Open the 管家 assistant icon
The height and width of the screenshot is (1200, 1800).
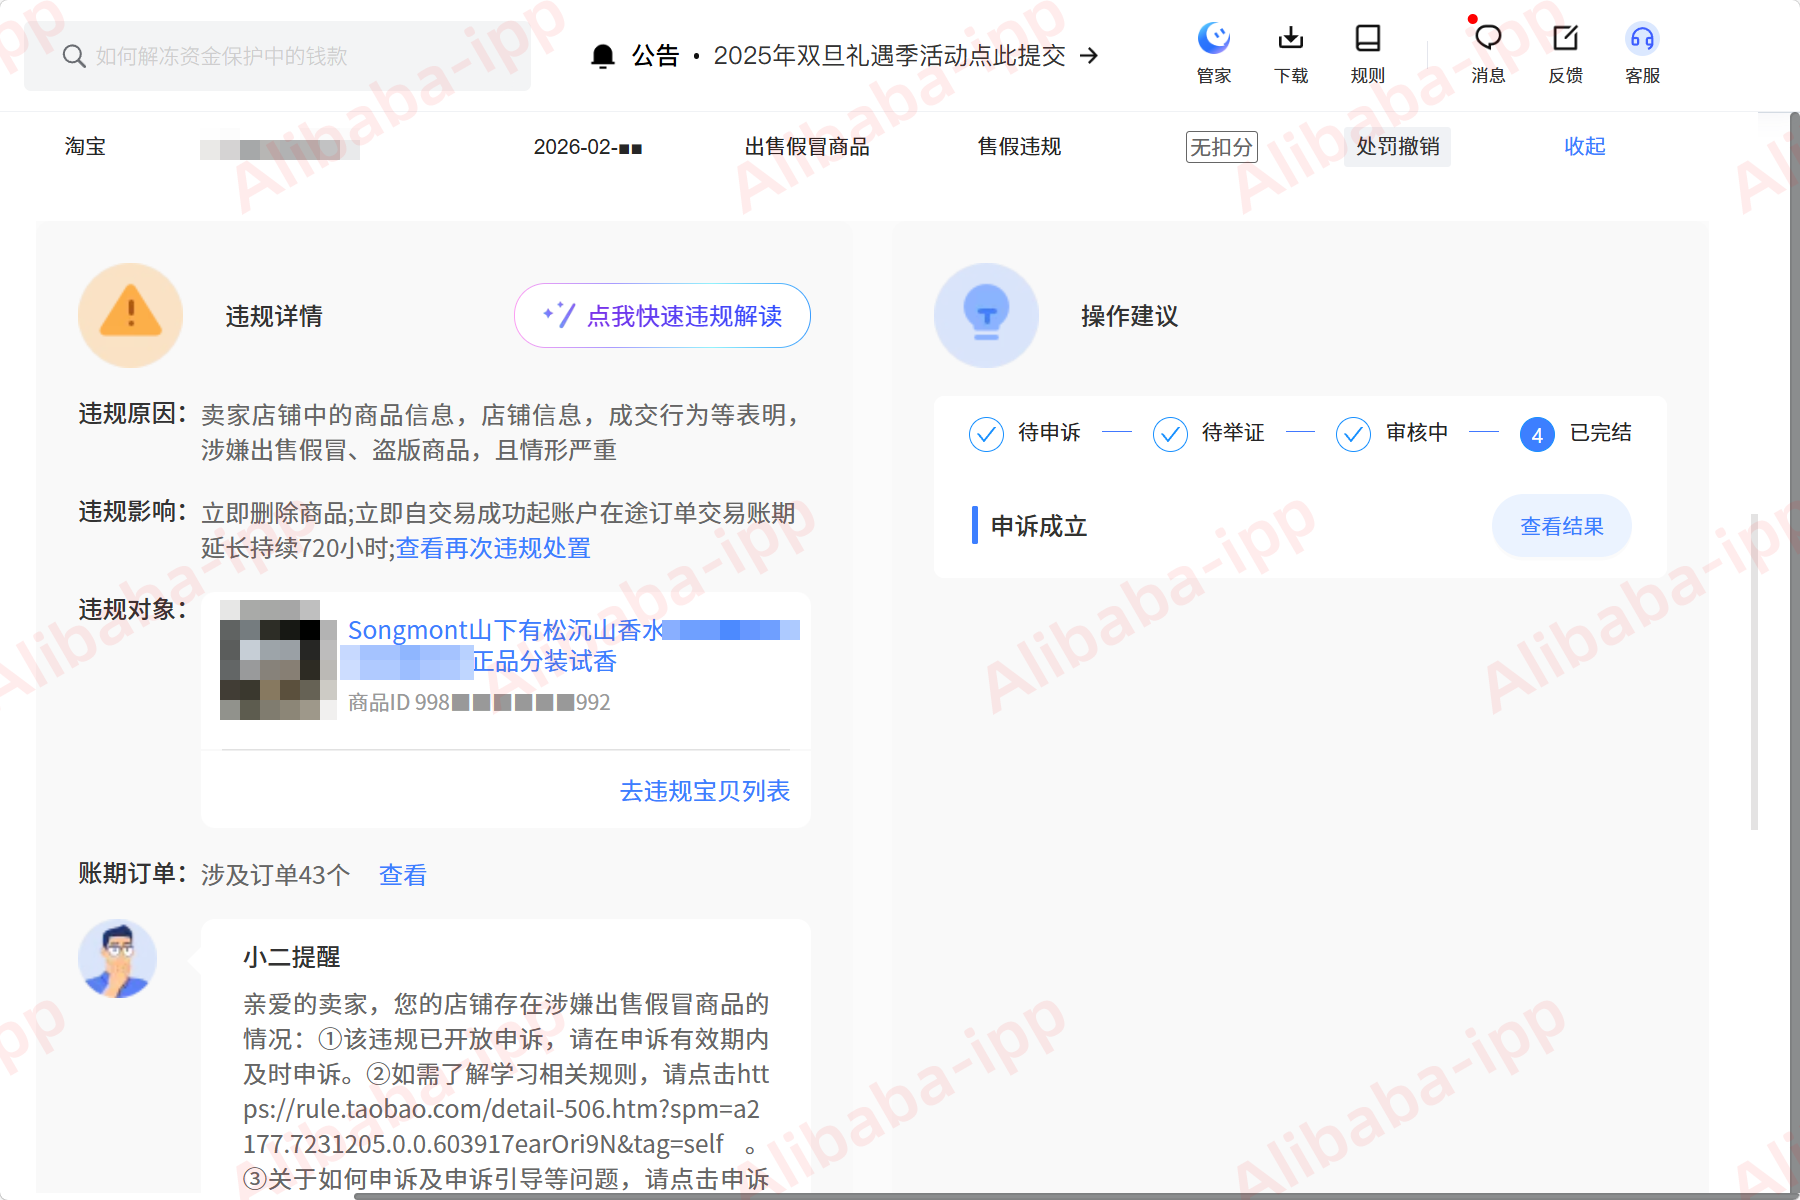(x=1214, y=53)
